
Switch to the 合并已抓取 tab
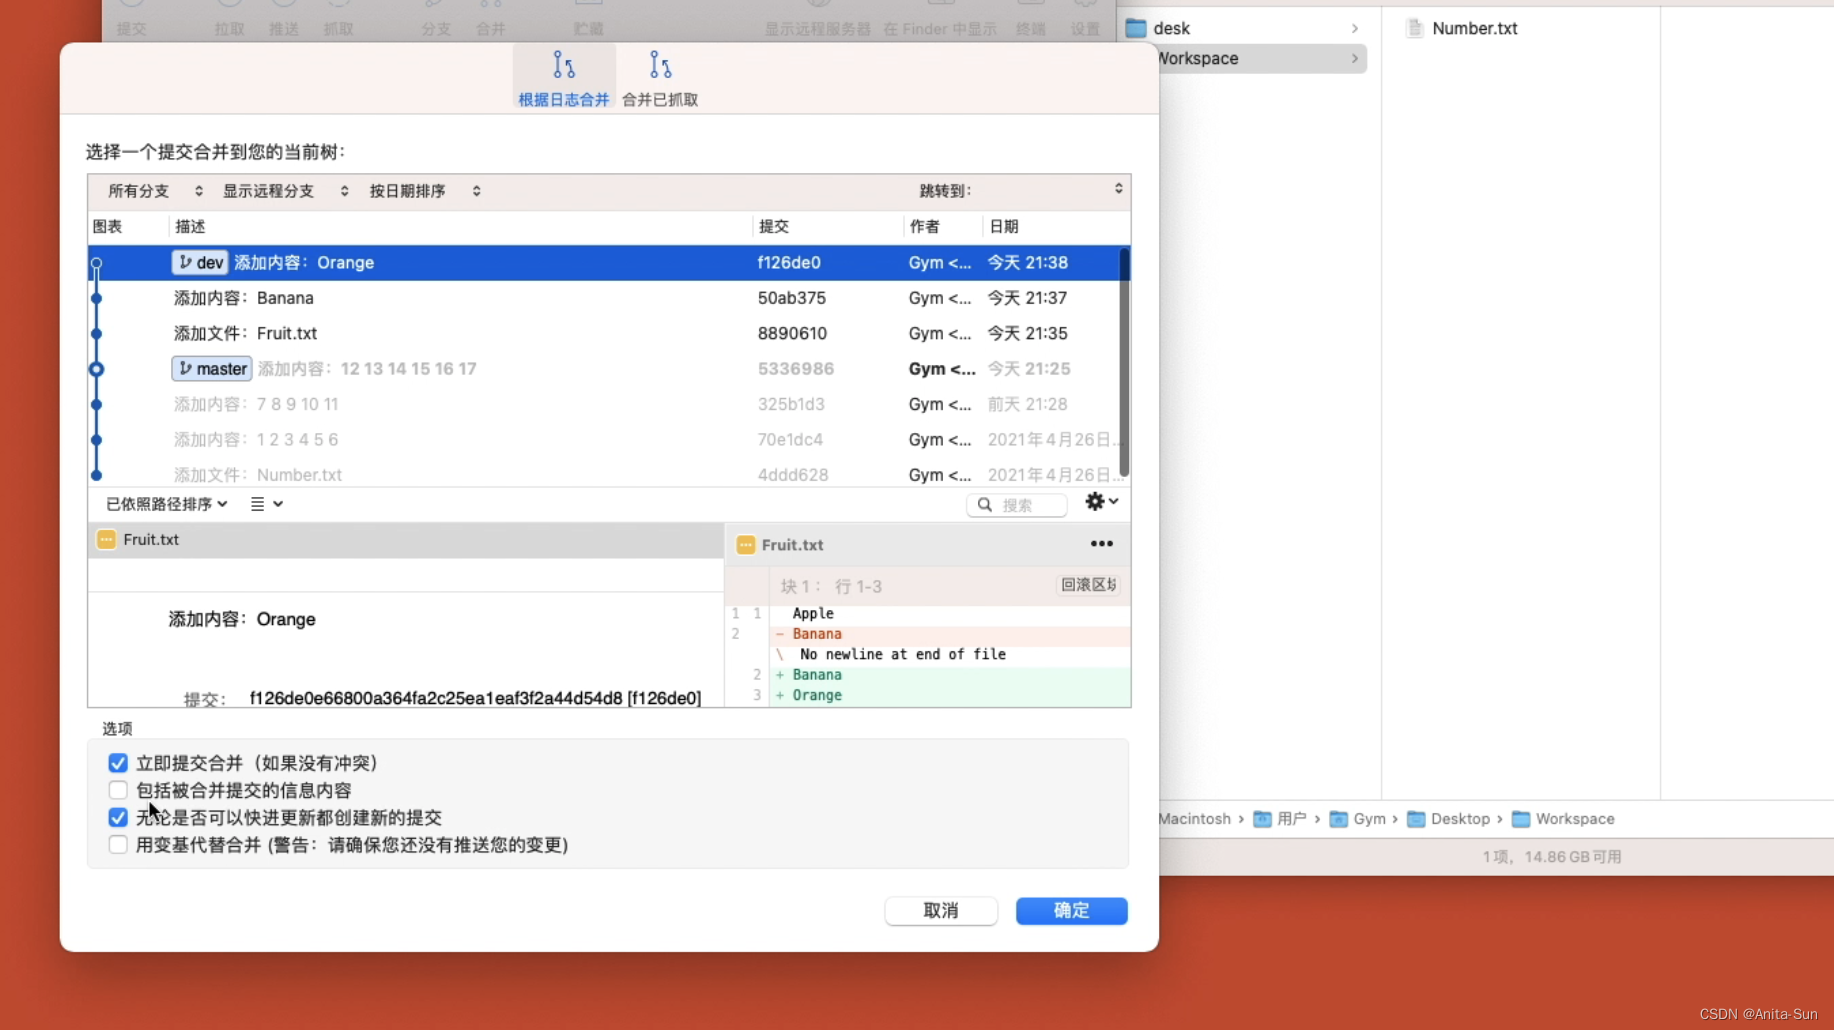click(x=660, y=78)
